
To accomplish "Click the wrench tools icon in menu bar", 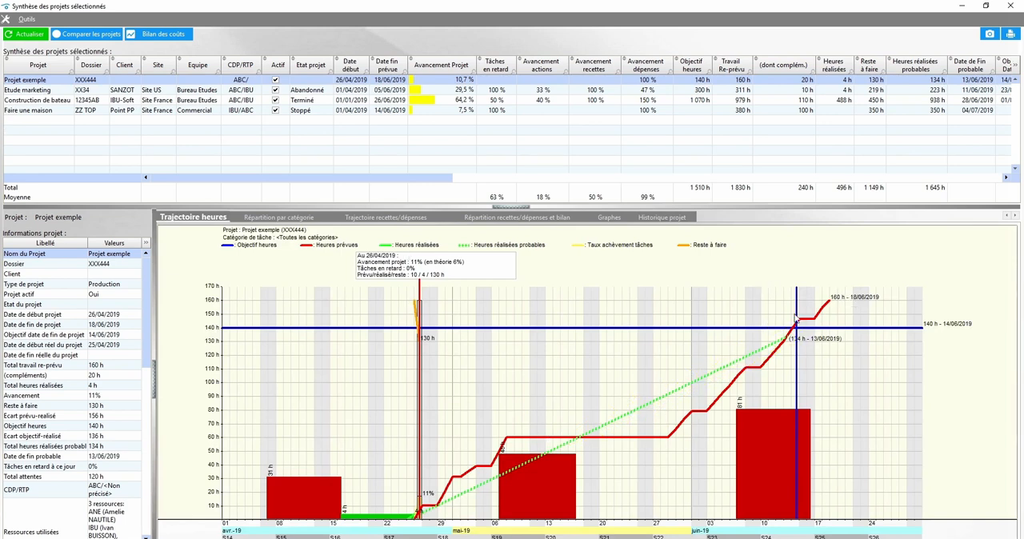I will tap(6, 20).
